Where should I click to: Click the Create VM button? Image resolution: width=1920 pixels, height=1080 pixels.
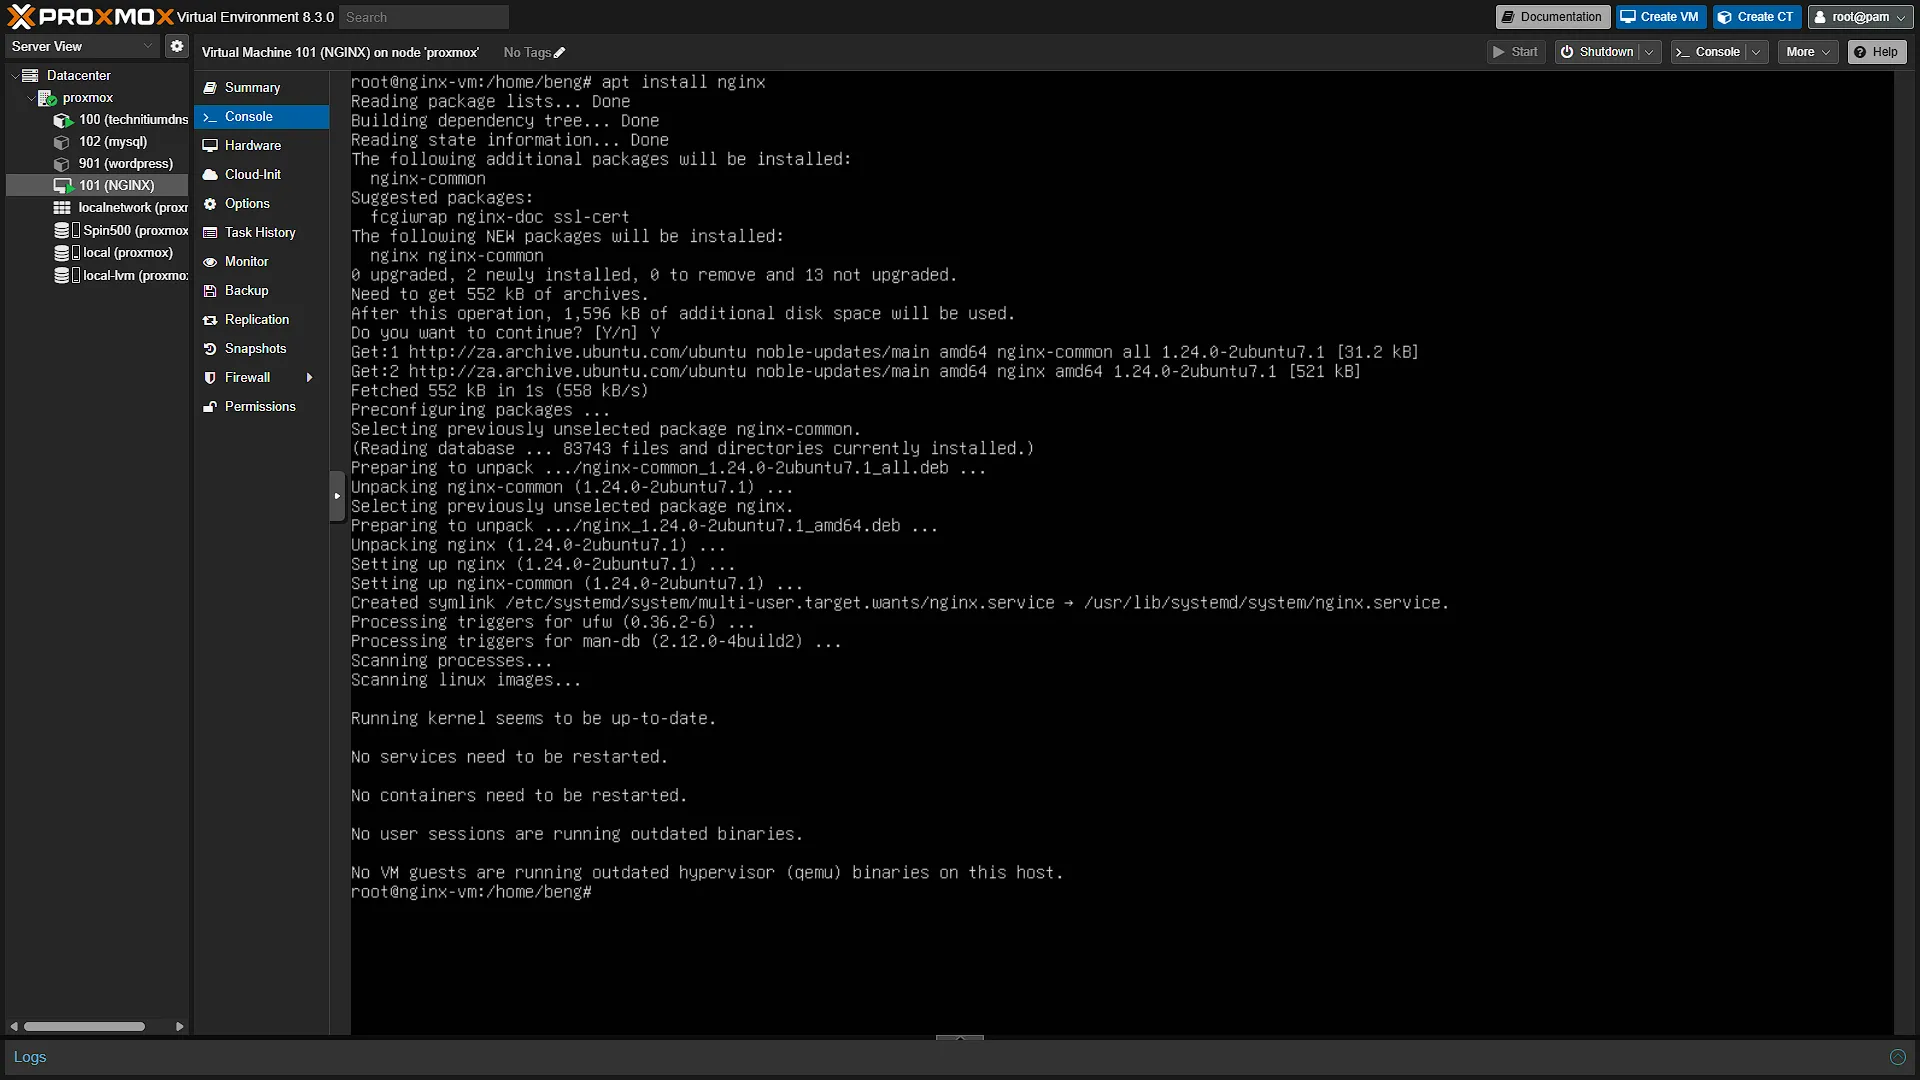coord(1660,17)
